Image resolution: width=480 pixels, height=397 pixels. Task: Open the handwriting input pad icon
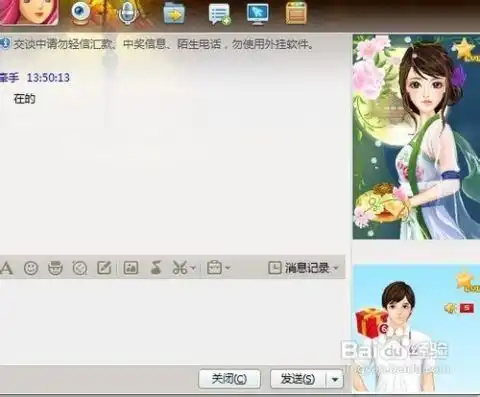(104, 268)
